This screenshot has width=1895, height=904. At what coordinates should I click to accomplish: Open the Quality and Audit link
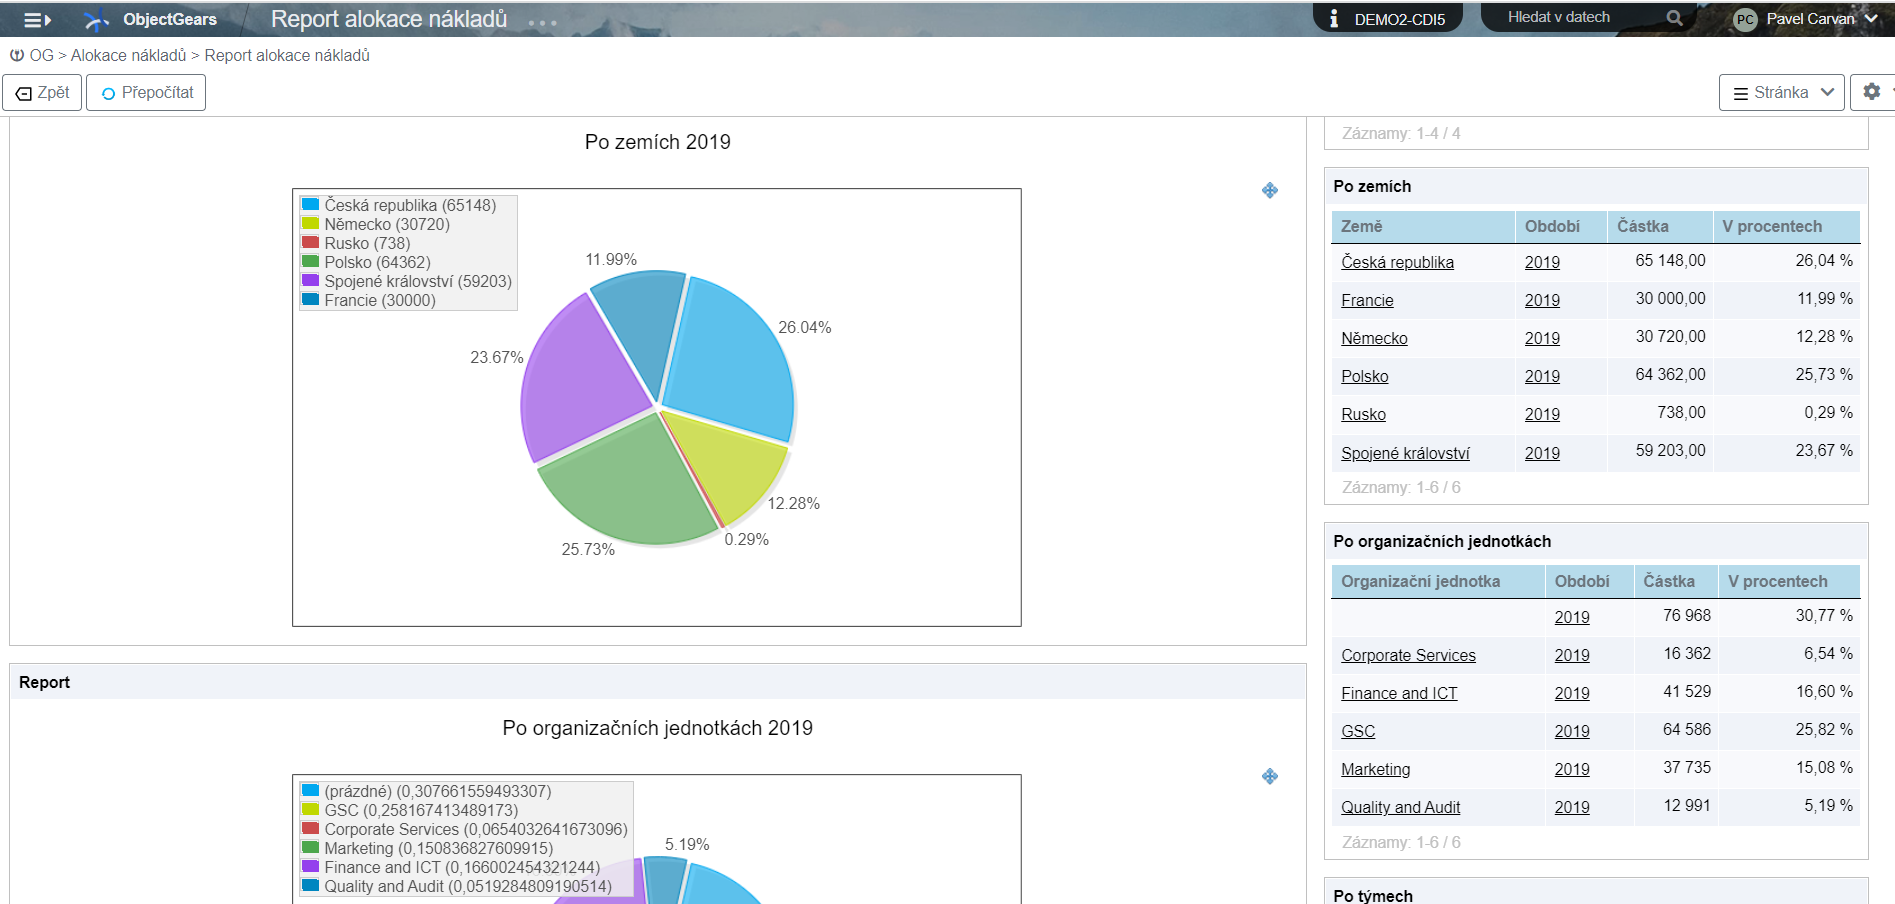pyautogui.click(x=1400, y=807)
